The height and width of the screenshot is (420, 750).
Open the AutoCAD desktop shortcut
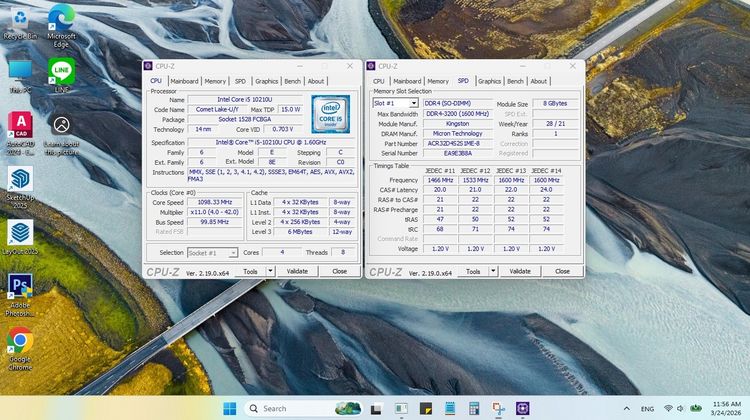point(20,133)
